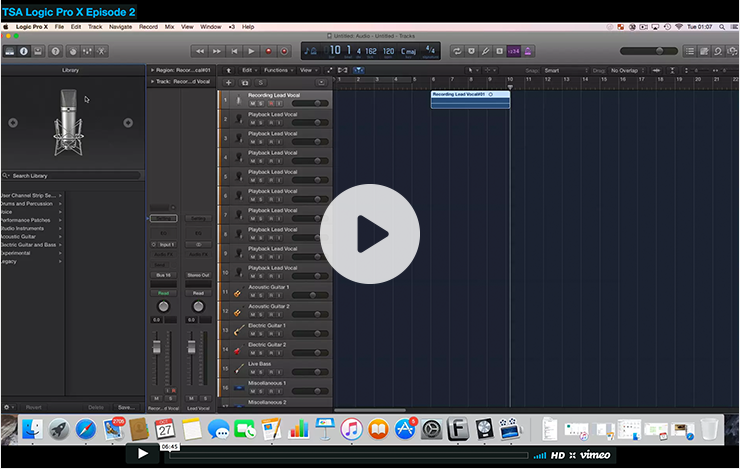
Task: Solo the Acoustic Guitar 1 track
Action: [x=261, y=295]
